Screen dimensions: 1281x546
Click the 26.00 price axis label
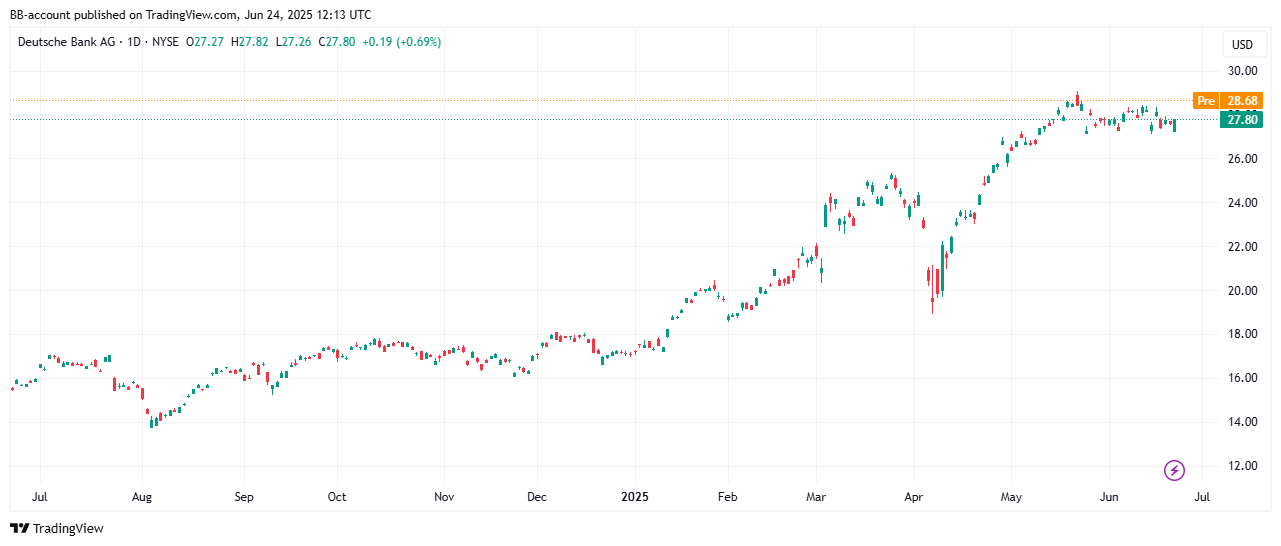coord(1243,159)
